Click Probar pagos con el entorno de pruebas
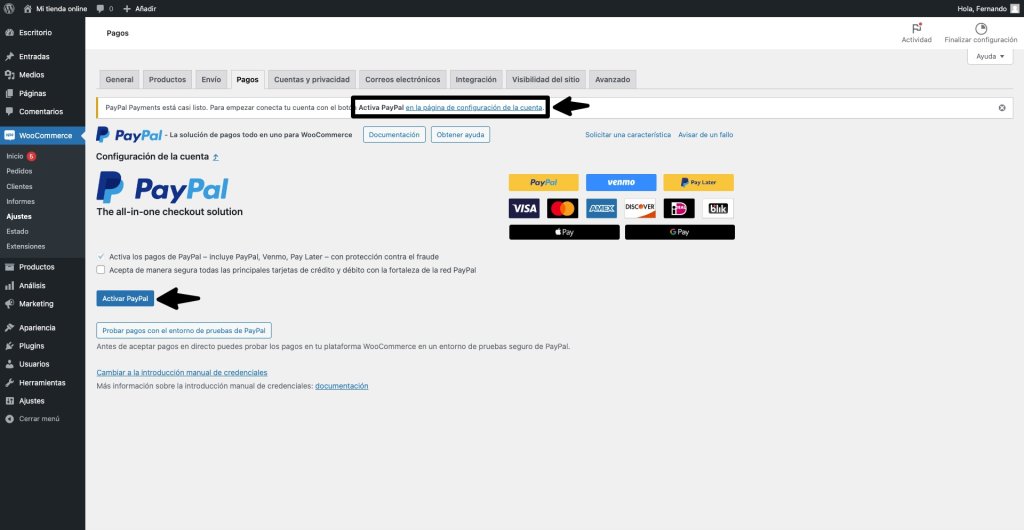This screenshot has width=1024, height=530. click(x=184, y=330)
